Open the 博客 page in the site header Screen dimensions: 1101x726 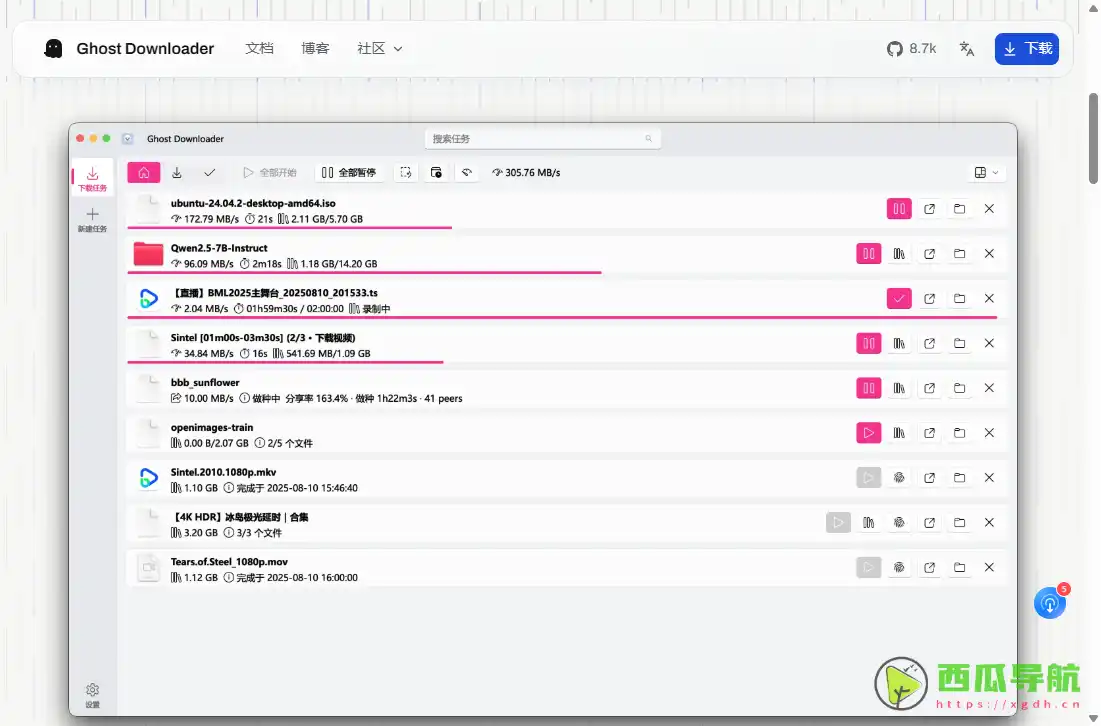tap(315, 48)
